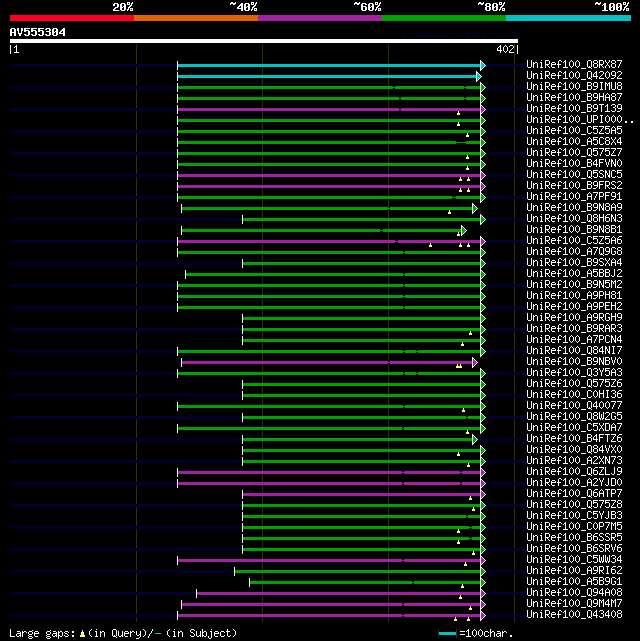Select hit label UniRef100_C0P7M5

574,527
